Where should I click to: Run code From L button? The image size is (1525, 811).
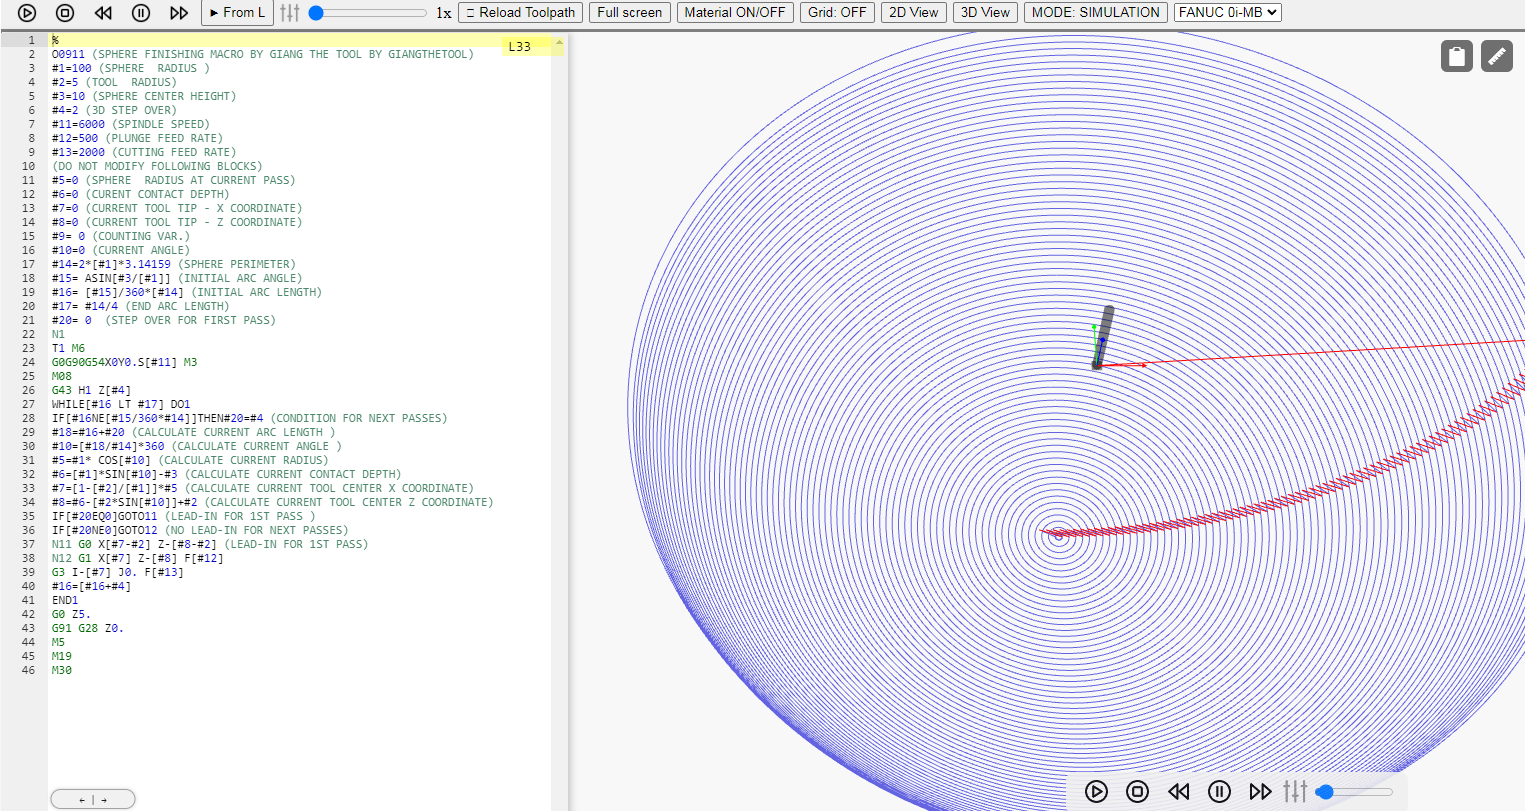point(237,13)
